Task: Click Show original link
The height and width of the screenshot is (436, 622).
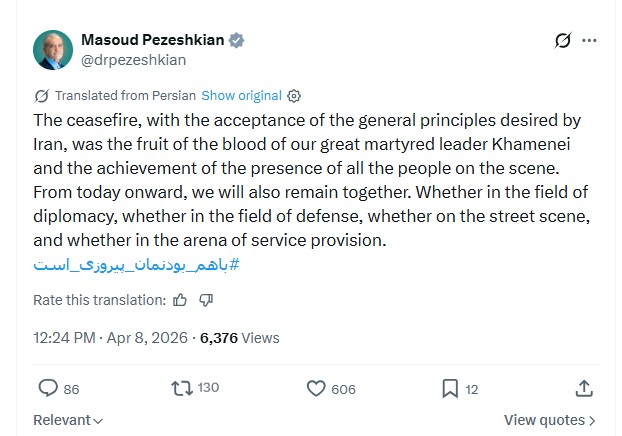Action: (241, 96)
